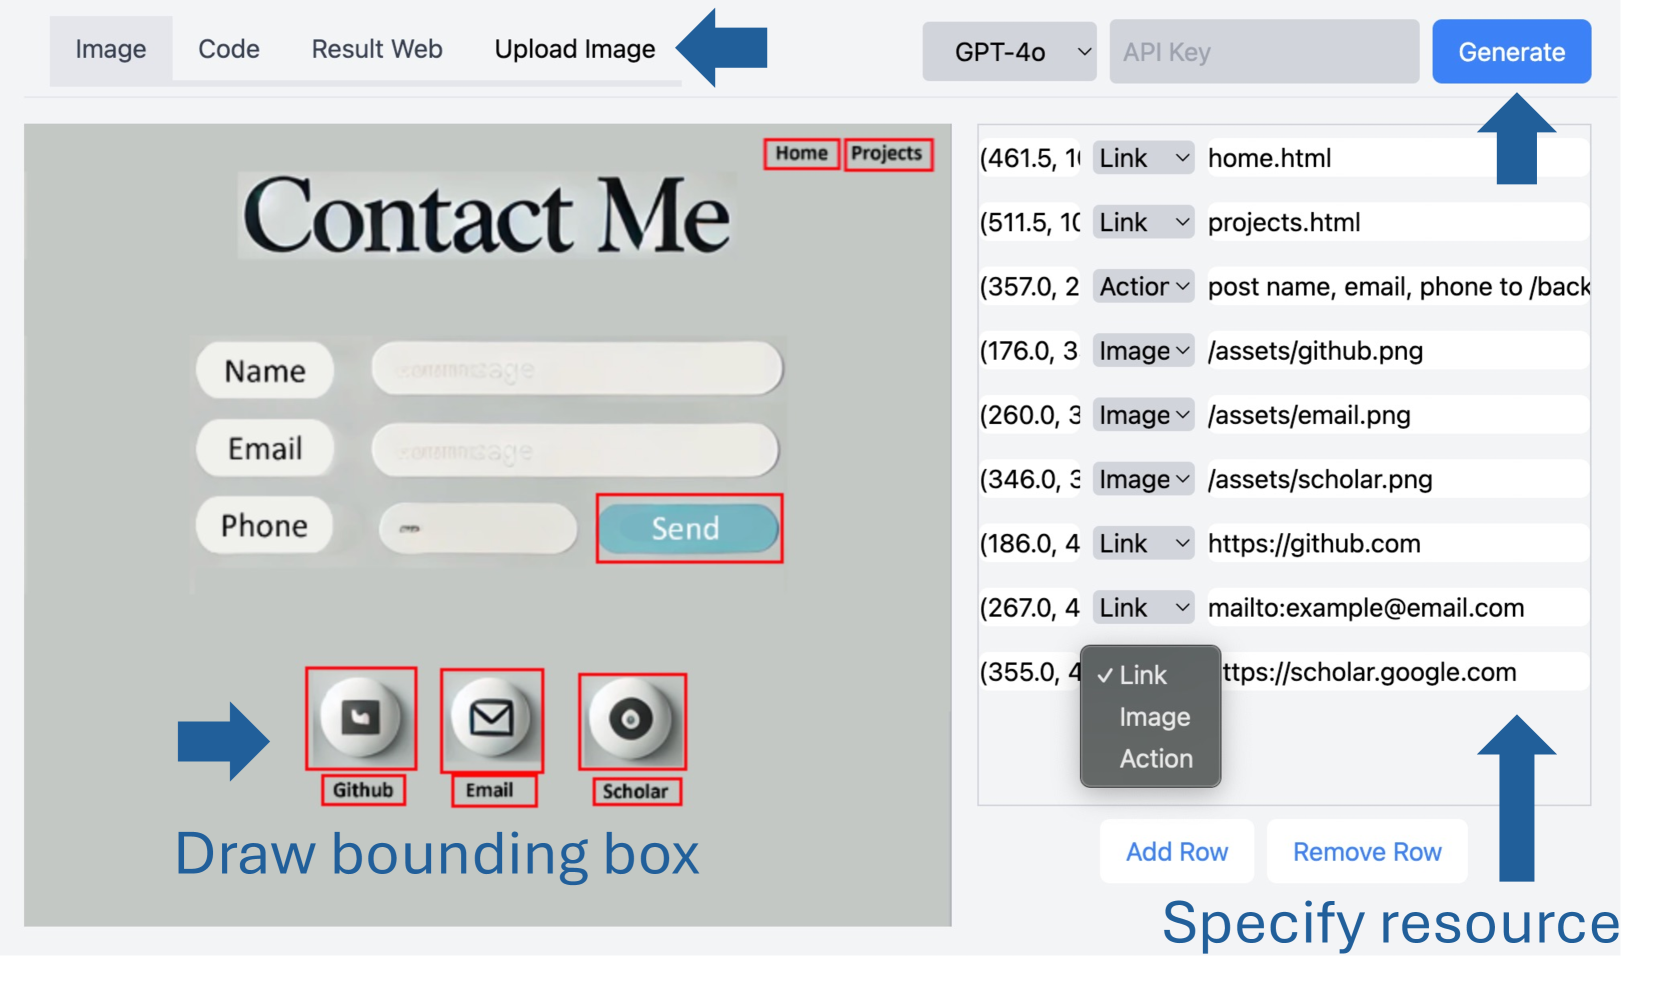Open the Link dropdown for https://github.com row
The width and height of the screenshot is (1661, 999).
tap(1143, 543)
